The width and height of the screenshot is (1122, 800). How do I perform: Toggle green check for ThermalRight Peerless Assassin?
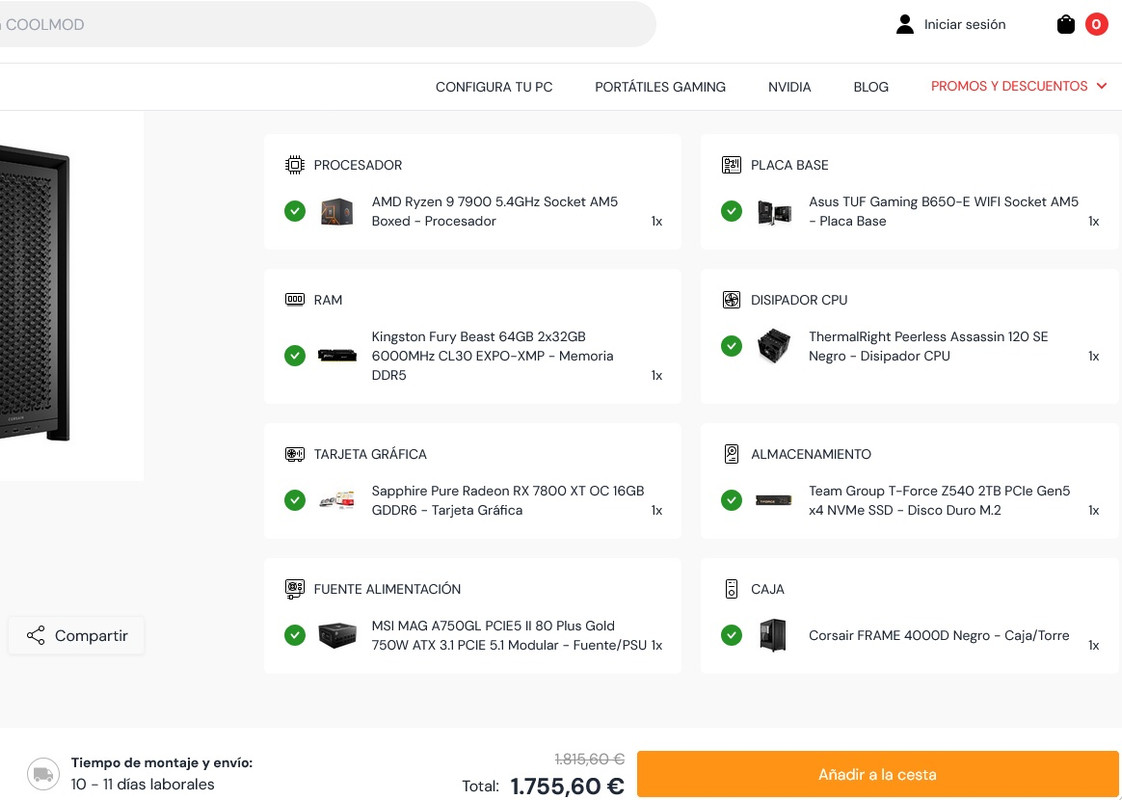(731, 346)
